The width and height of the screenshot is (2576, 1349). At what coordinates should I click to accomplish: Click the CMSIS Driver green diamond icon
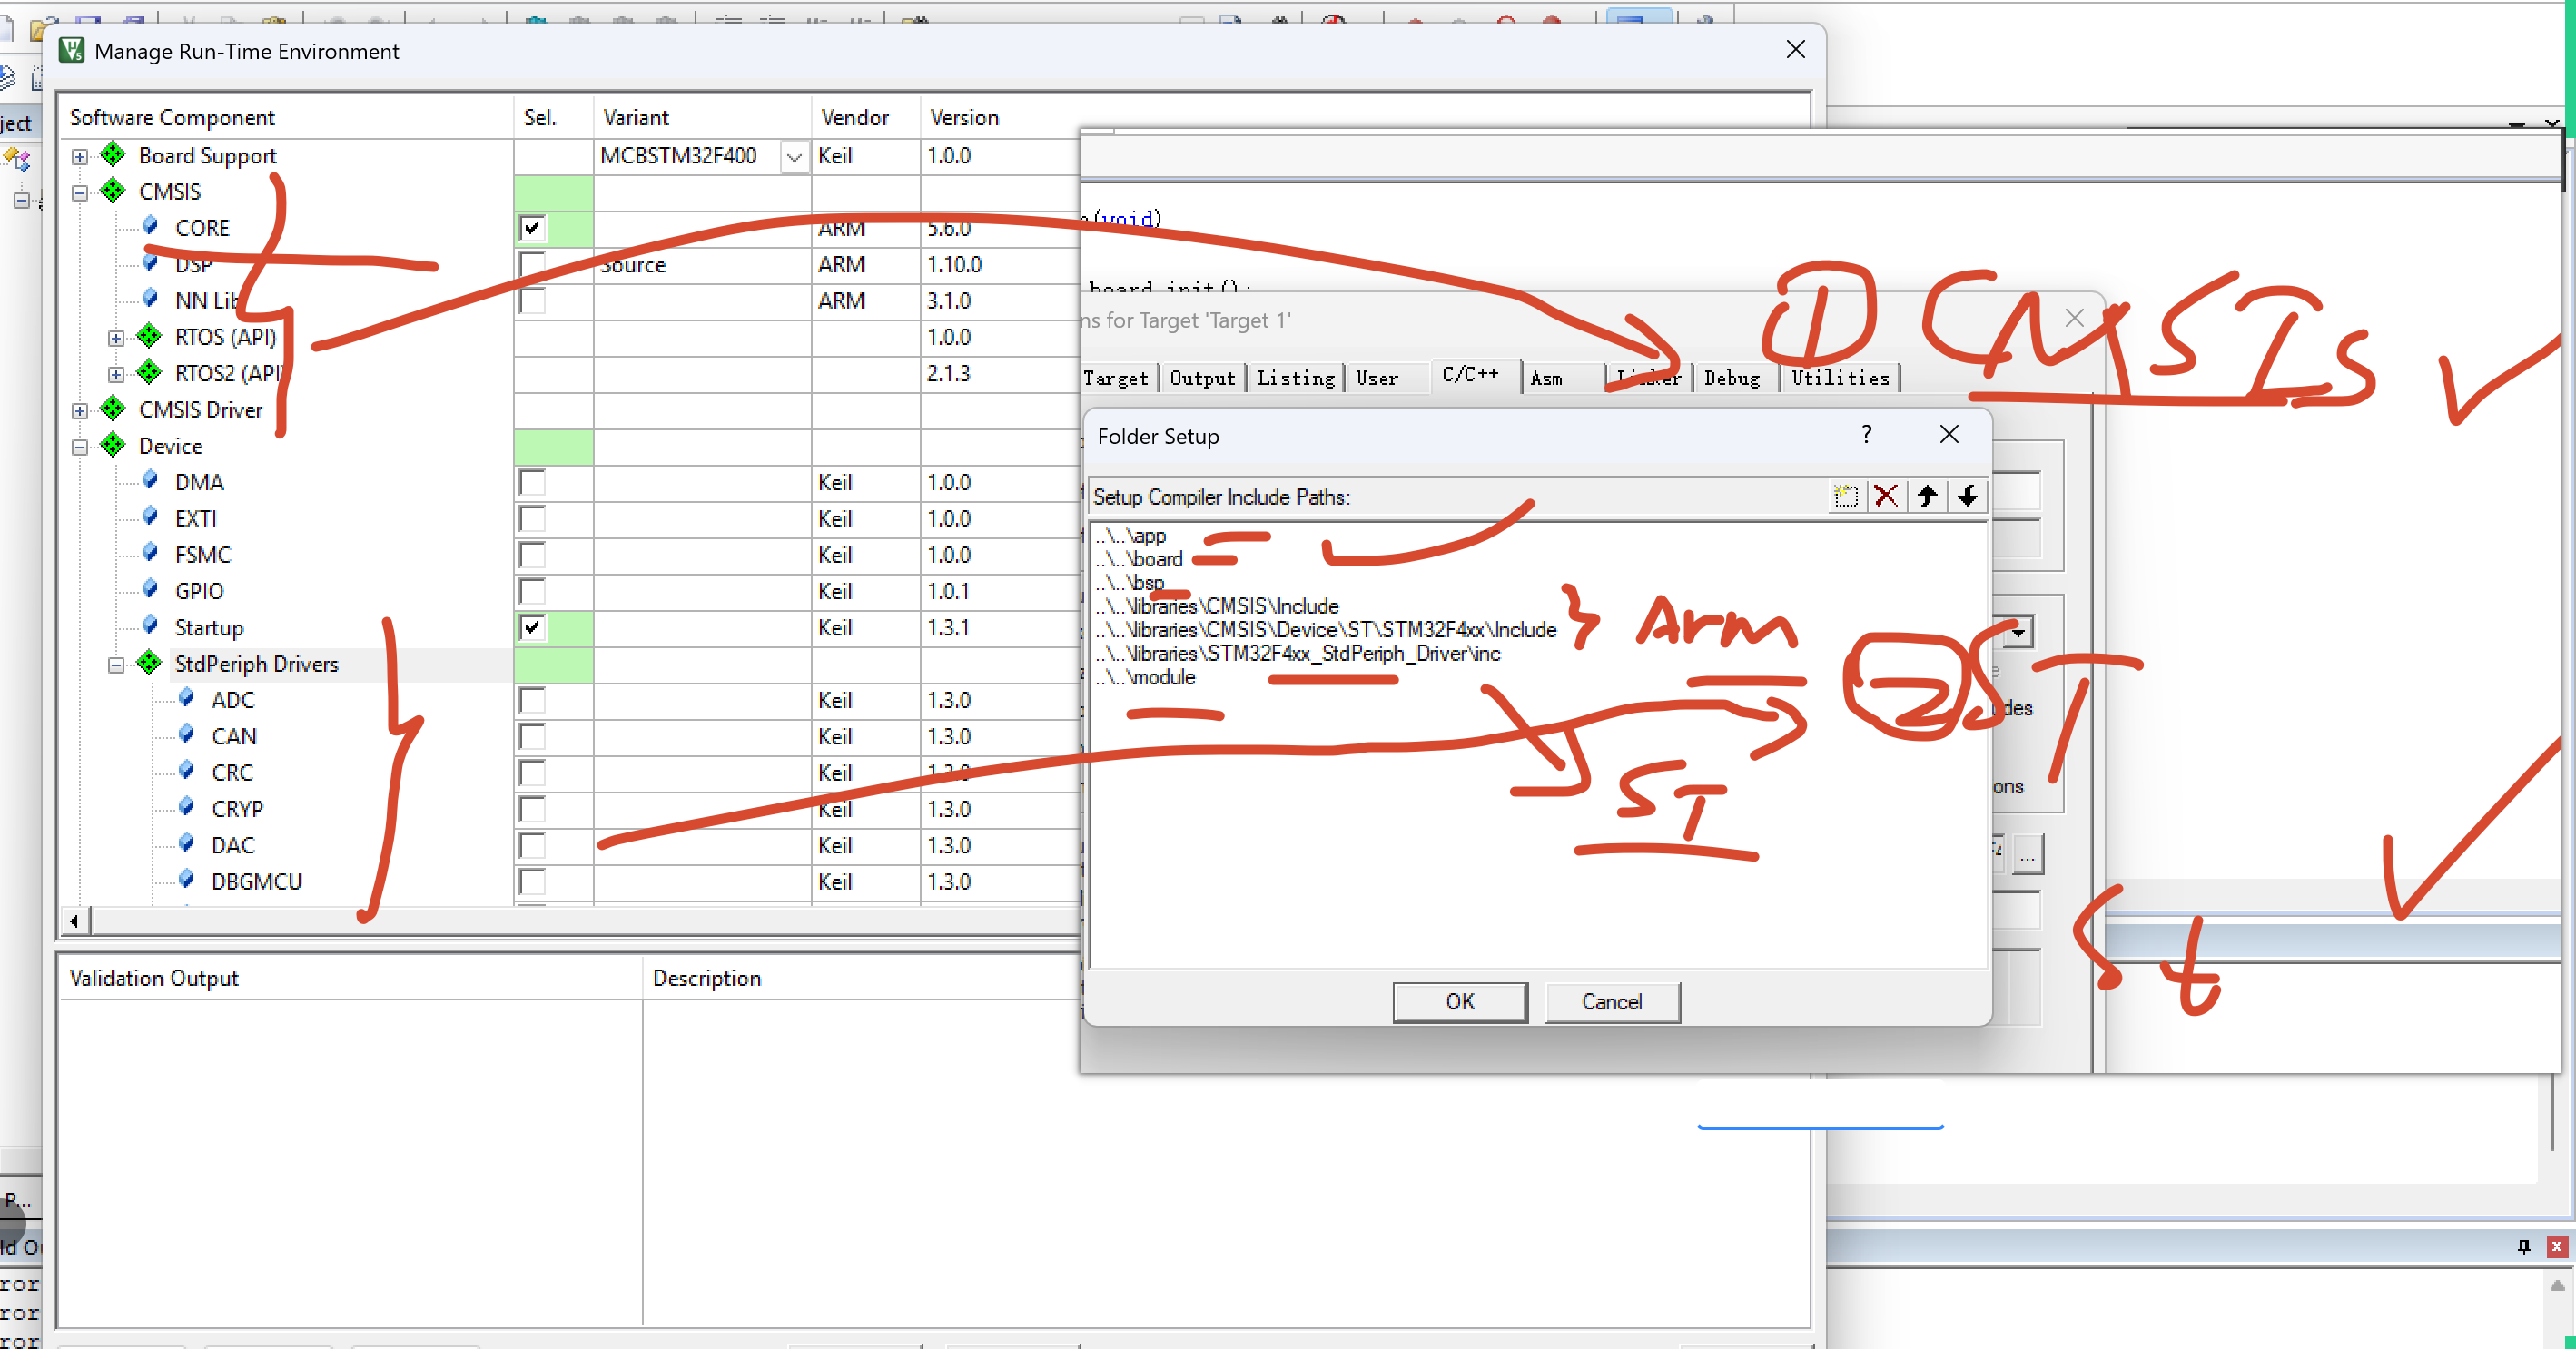click(113, 409)
